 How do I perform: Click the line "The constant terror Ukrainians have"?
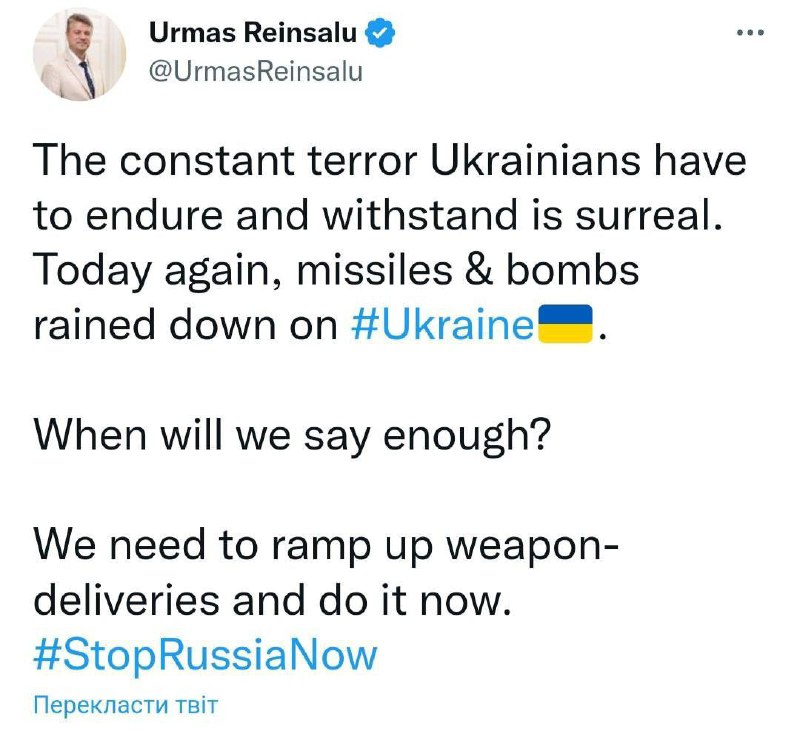(x=390, y=162)
